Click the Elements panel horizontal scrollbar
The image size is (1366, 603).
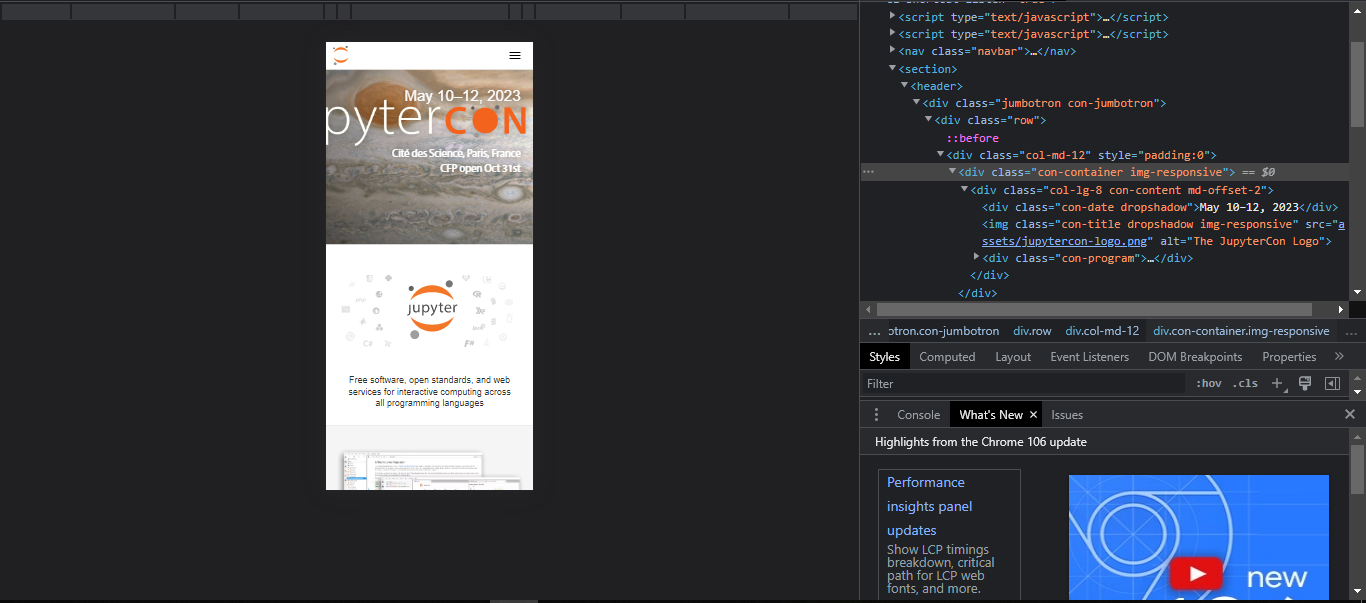tap(1094, 310)
